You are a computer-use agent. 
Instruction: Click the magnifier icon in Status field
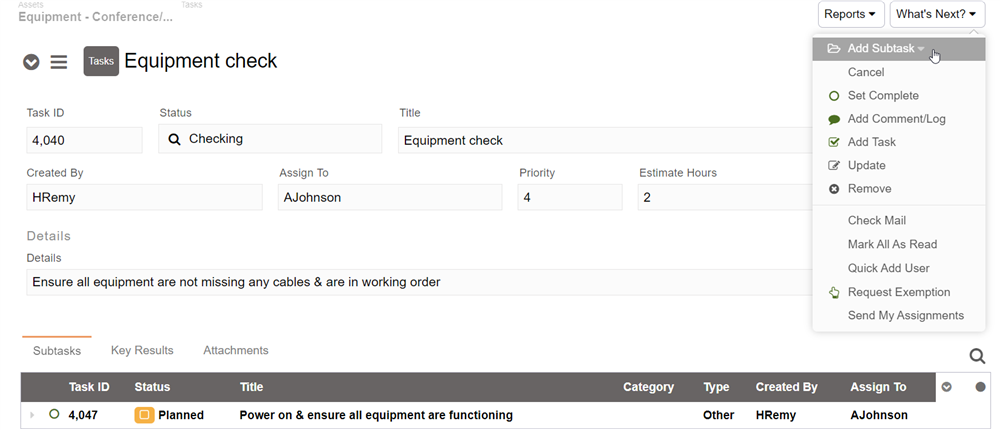tap(174, 139)
